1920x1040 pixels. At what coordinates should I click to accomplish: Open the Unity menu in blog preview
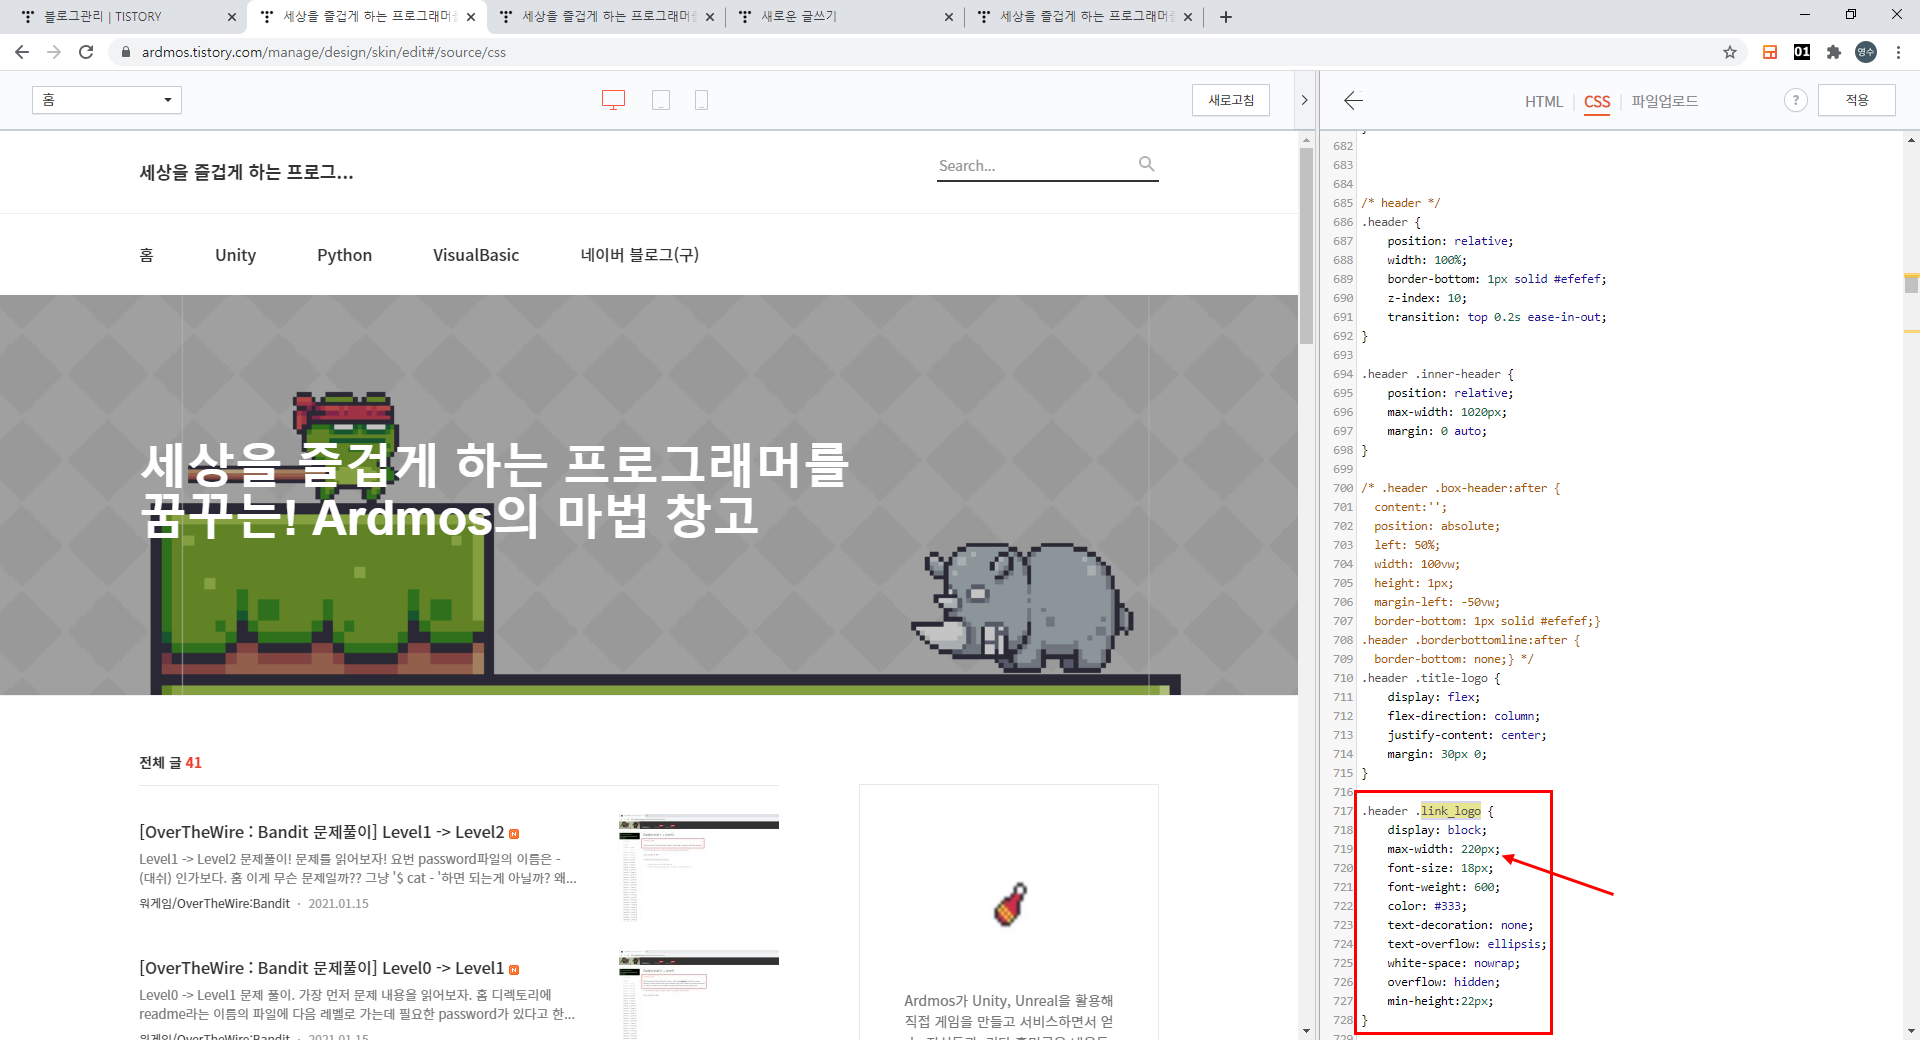coord(235,255)
